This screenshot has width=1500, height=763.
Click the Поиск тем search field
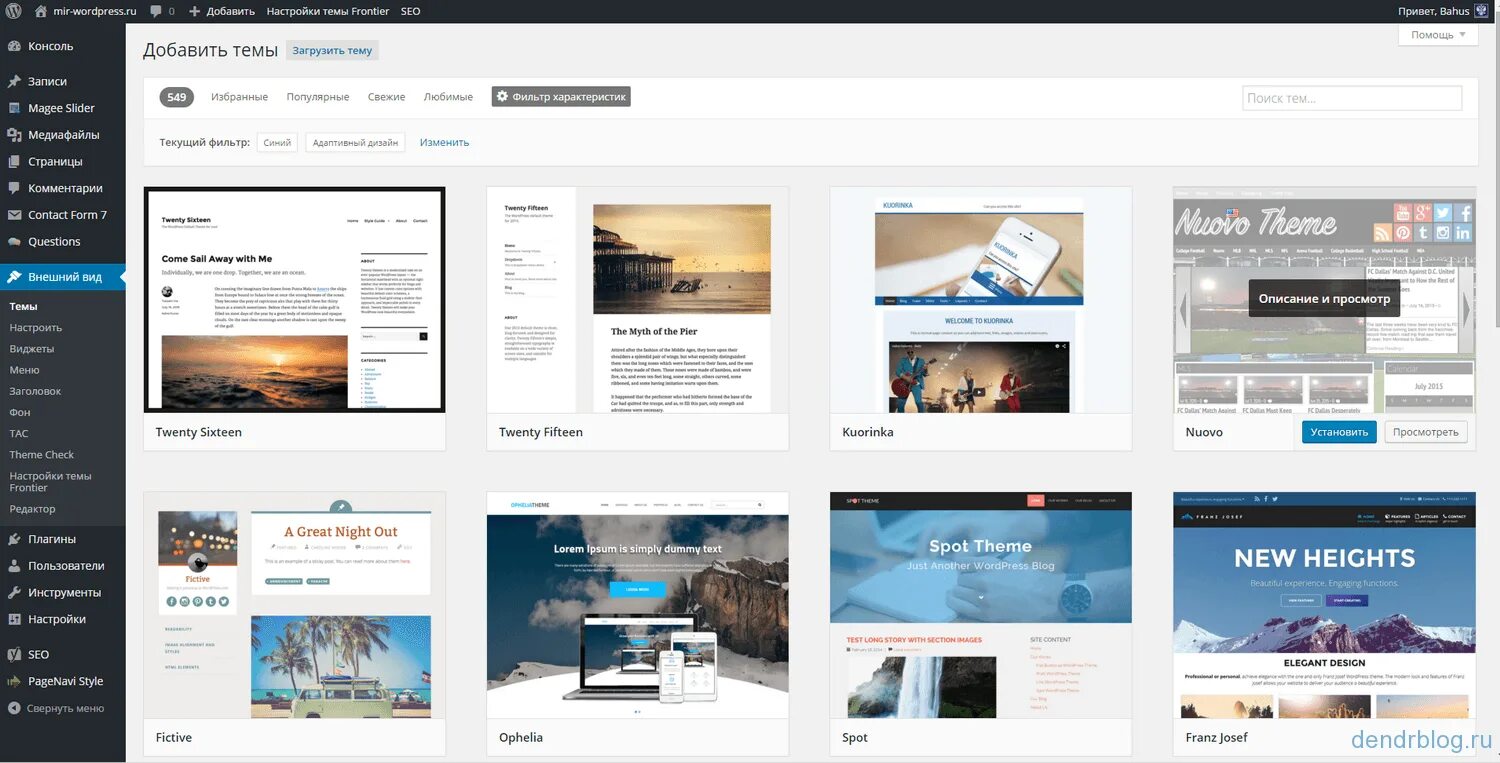(1352, 98)
